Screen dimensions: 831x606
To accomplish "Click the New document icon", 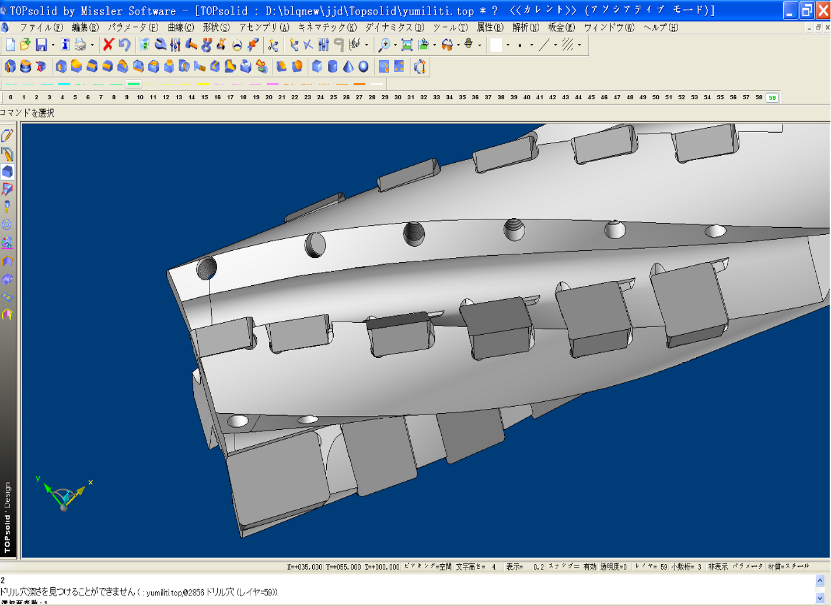I will pyautogui.click(x=10, y=45).
